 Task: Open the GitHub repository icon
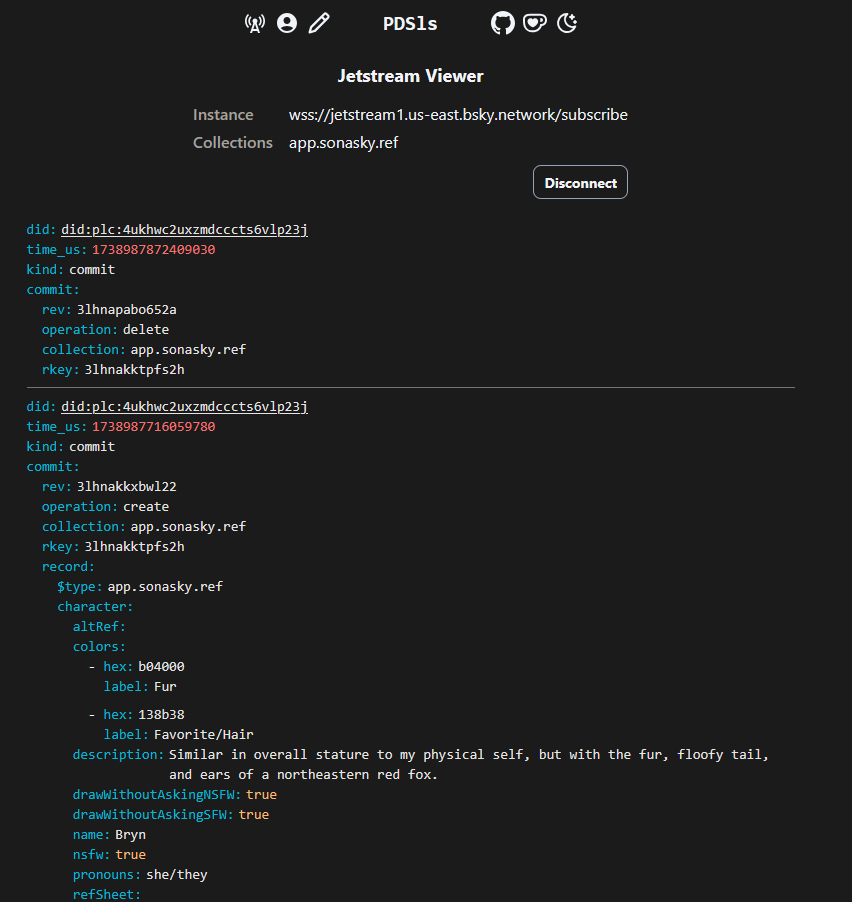pyautogui.click(x=502, y=23)
